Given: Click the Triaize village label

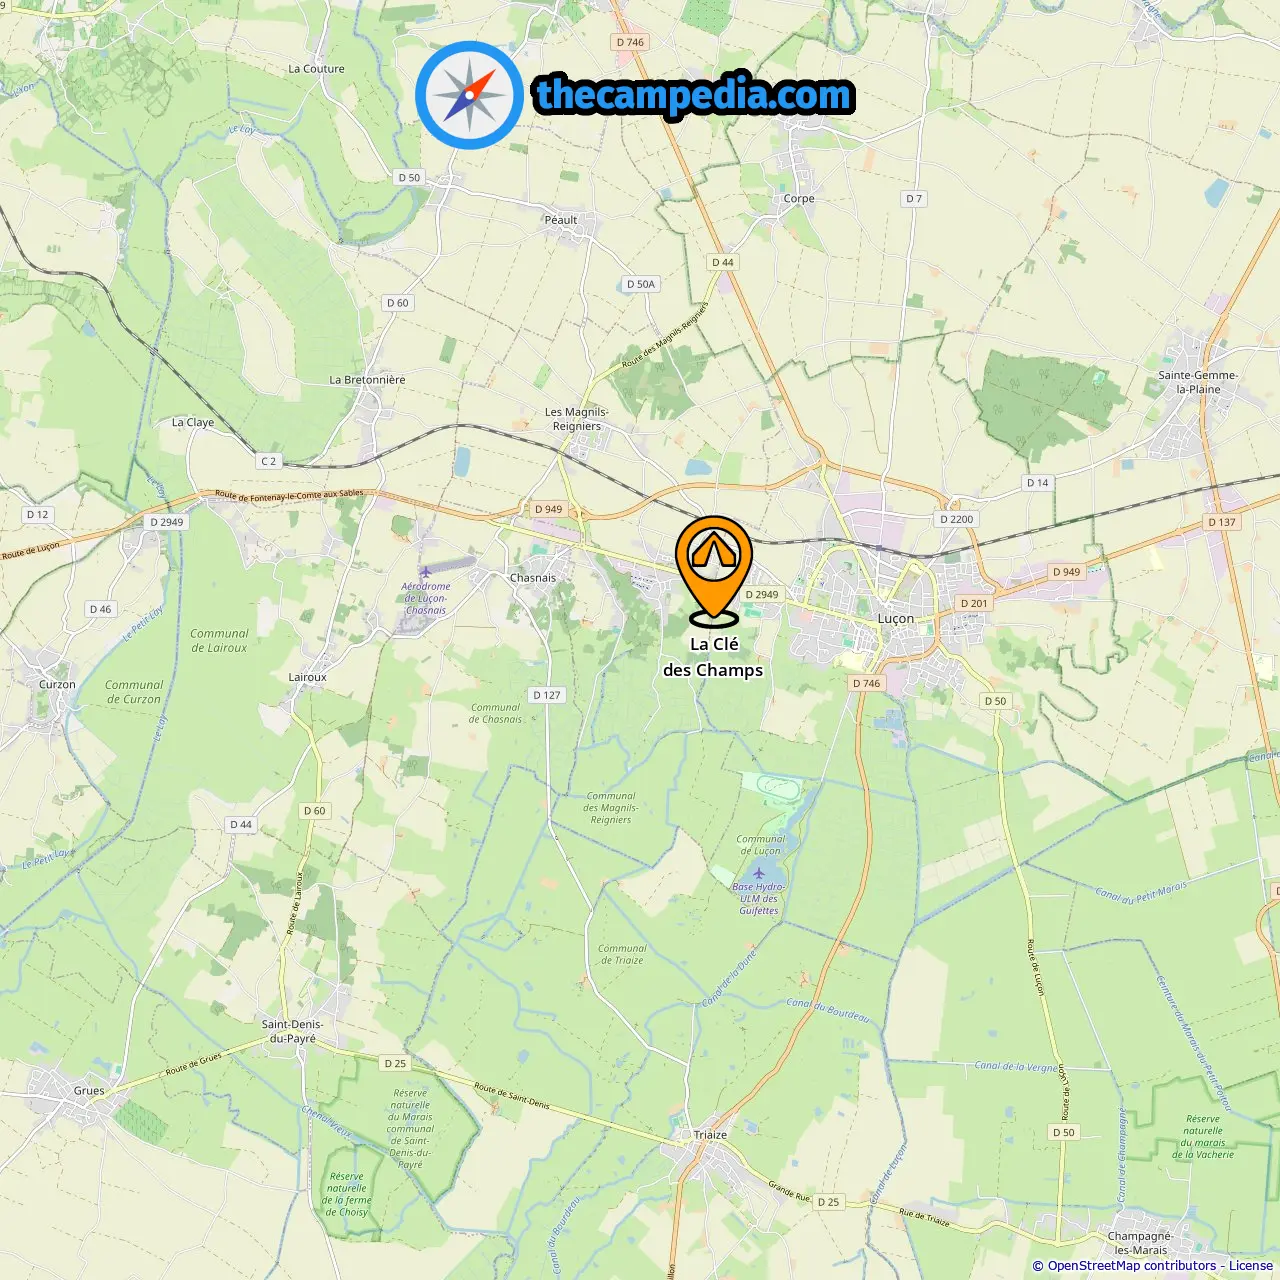Looking at the screenshot, I should pyautogui.click(x=711, y=1135).
